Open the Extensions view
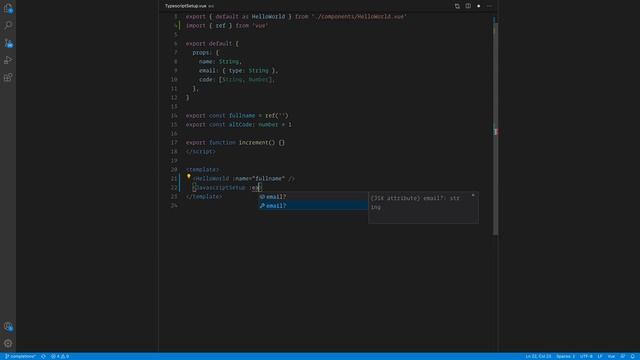 coord(8,77)
